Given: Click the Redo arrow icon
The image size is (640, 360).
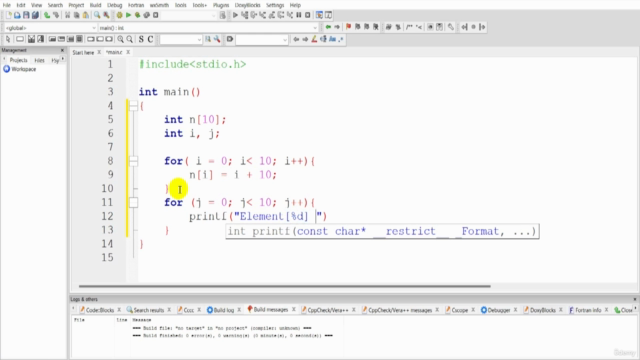Looking at the screenshot, I should click(56, 15).
